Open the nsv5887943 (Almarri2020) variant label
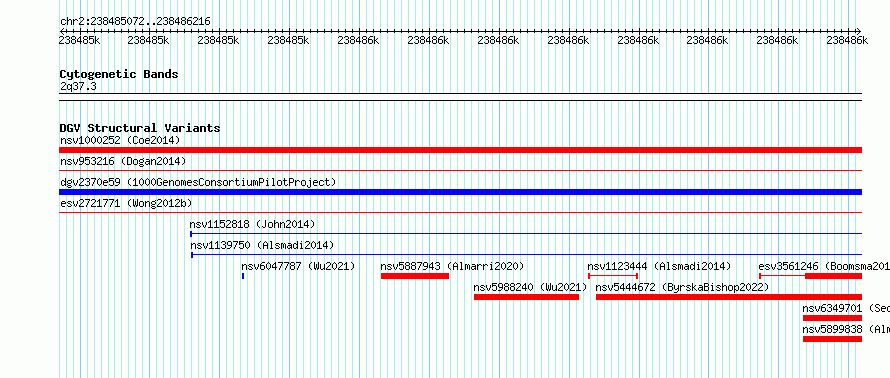The width and height of the screenshot is (890, 378). [452, 266]
